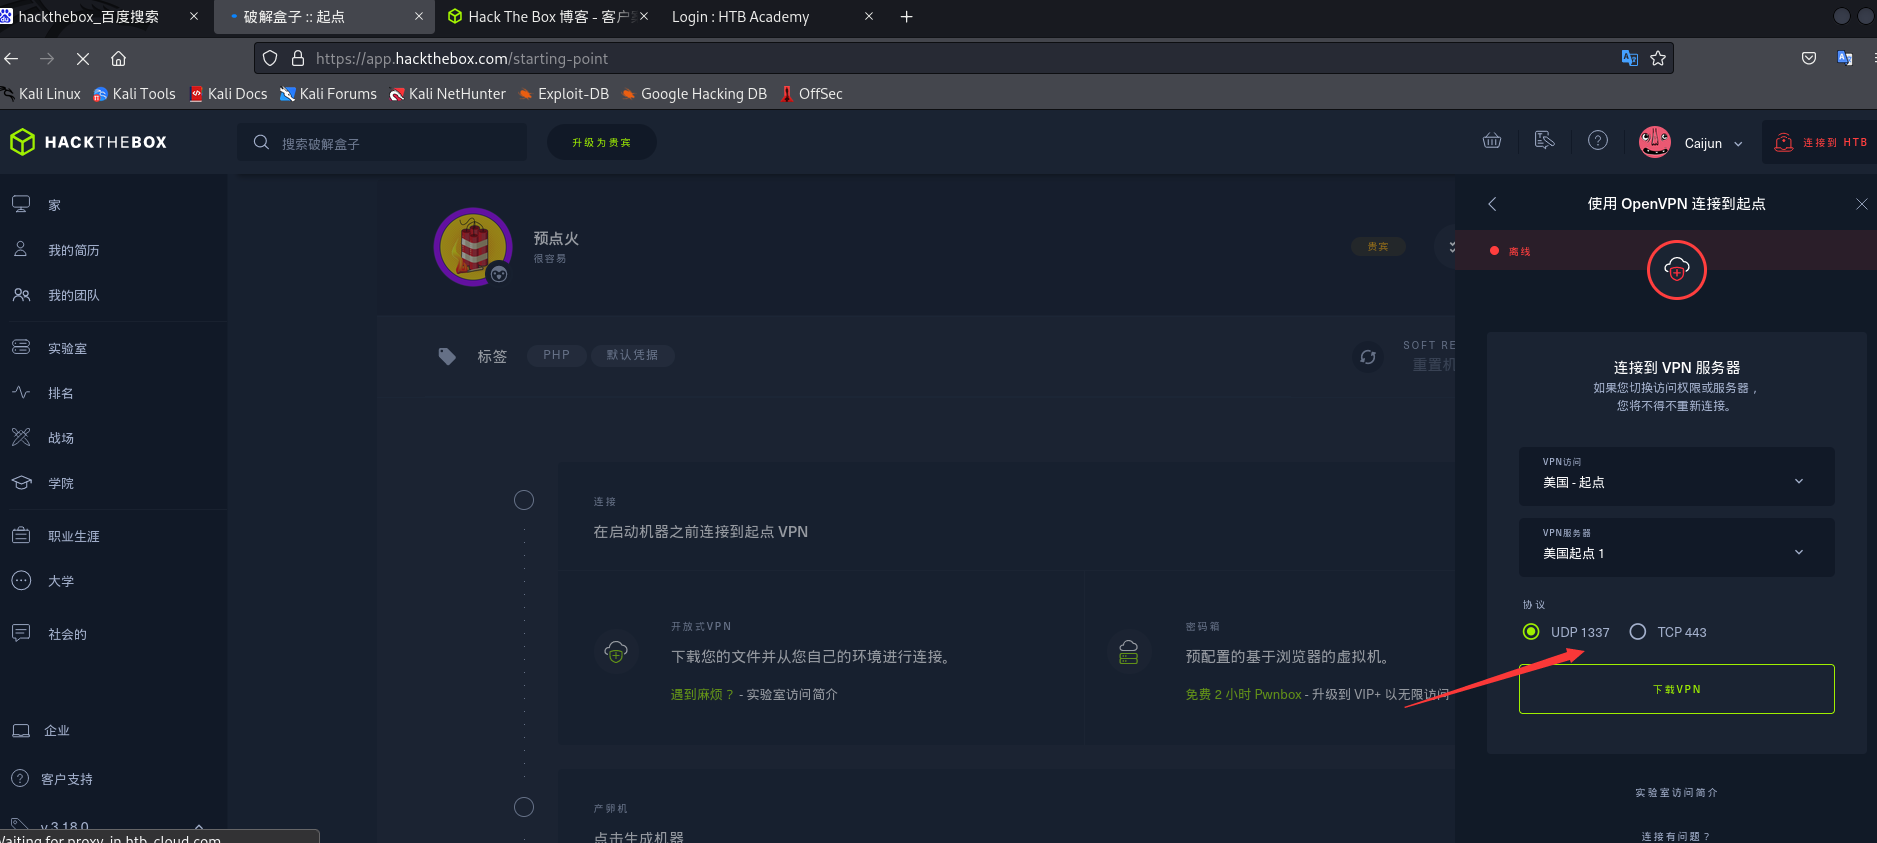Viewport: 1877px width, 843px height.
Task: Open Google Hacking DB bookmark
Action: (694, 94)
